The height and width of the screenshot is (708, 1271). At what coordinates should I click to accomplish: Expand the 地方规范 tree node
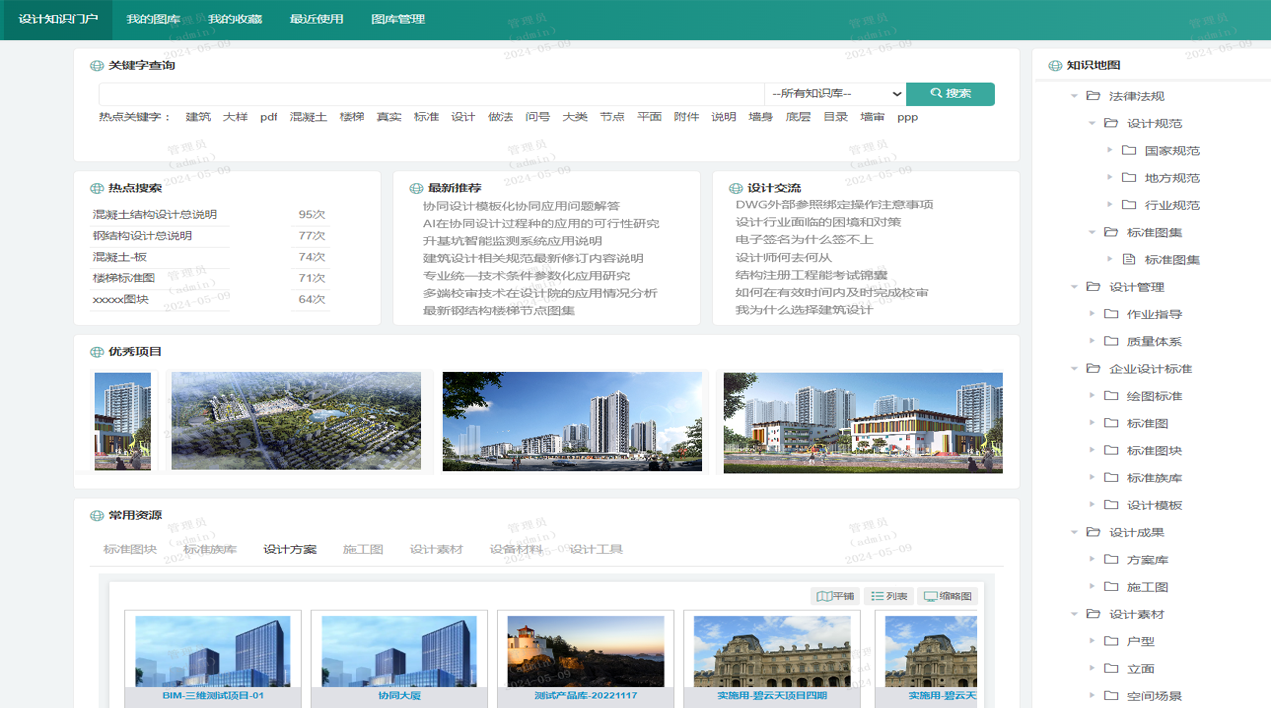(1110, 178)
